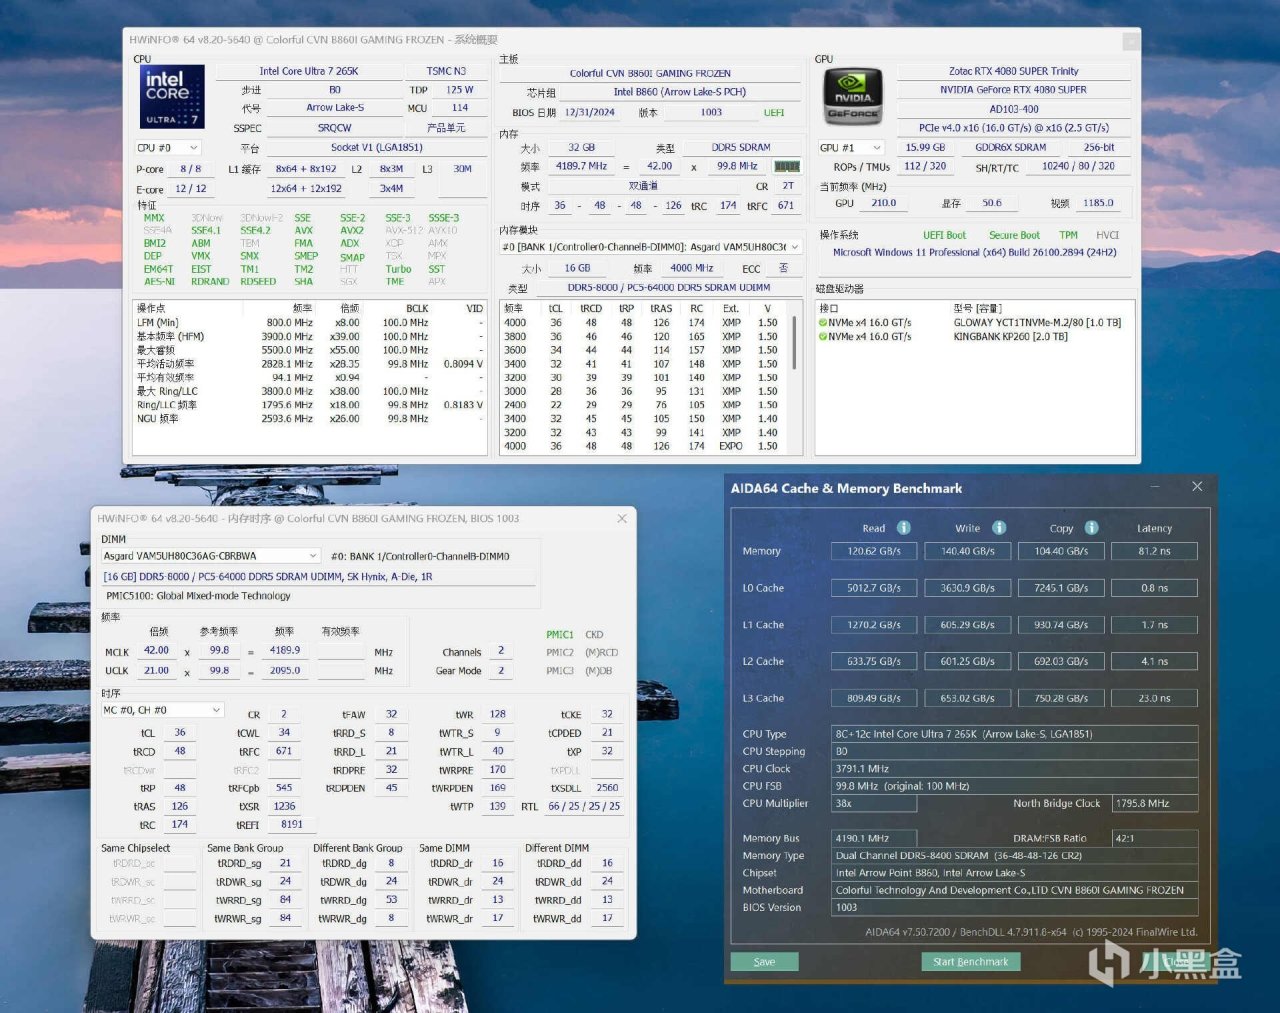Click the green status icon beside GLOWAY drive
Screen dimensions: 1280x1013
pyautogui.click(x=823, y=323)
